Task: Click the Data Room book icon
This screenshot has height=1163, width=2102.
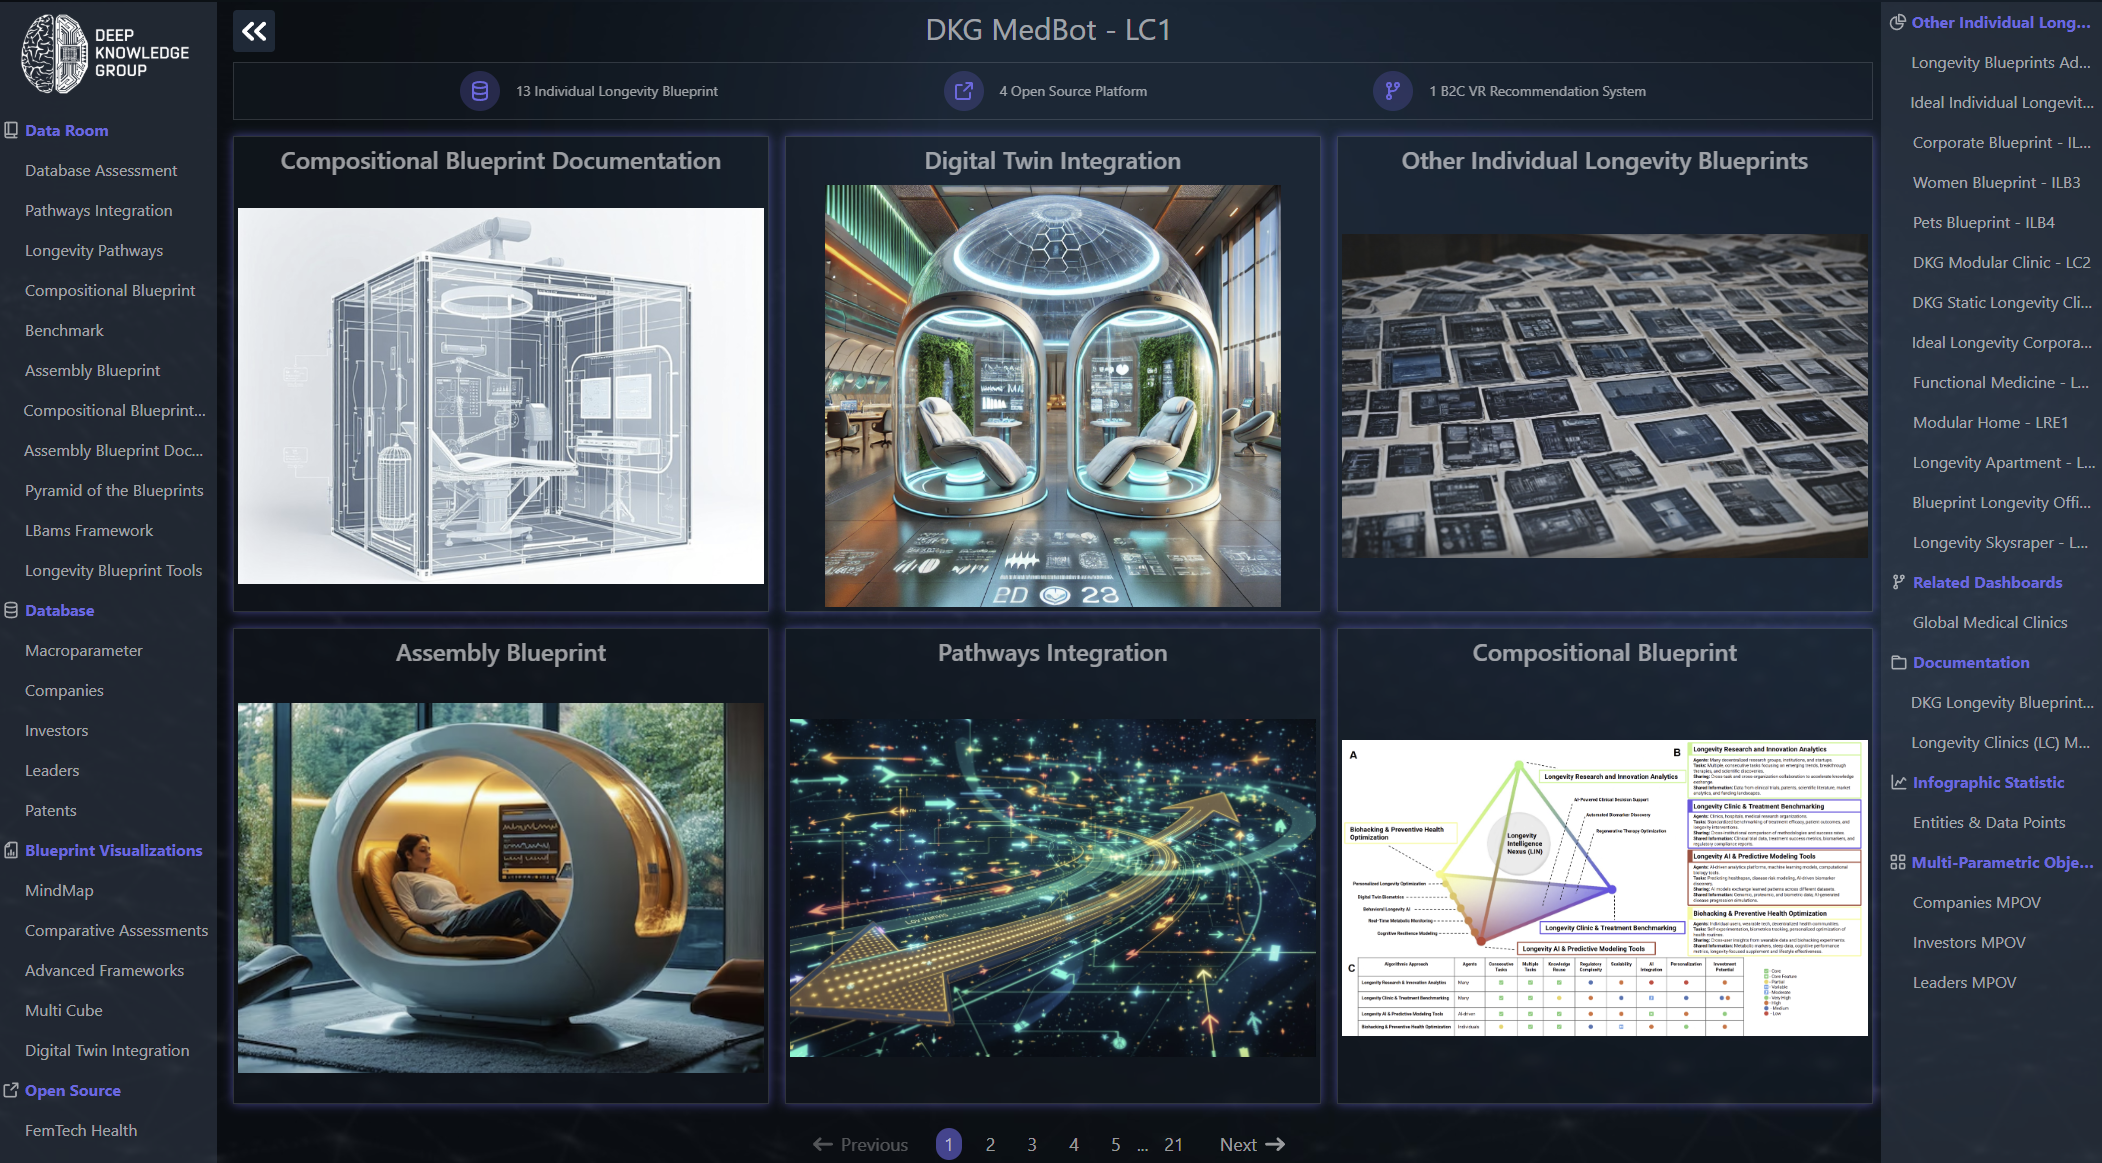Action: click(x=11, y=130)
